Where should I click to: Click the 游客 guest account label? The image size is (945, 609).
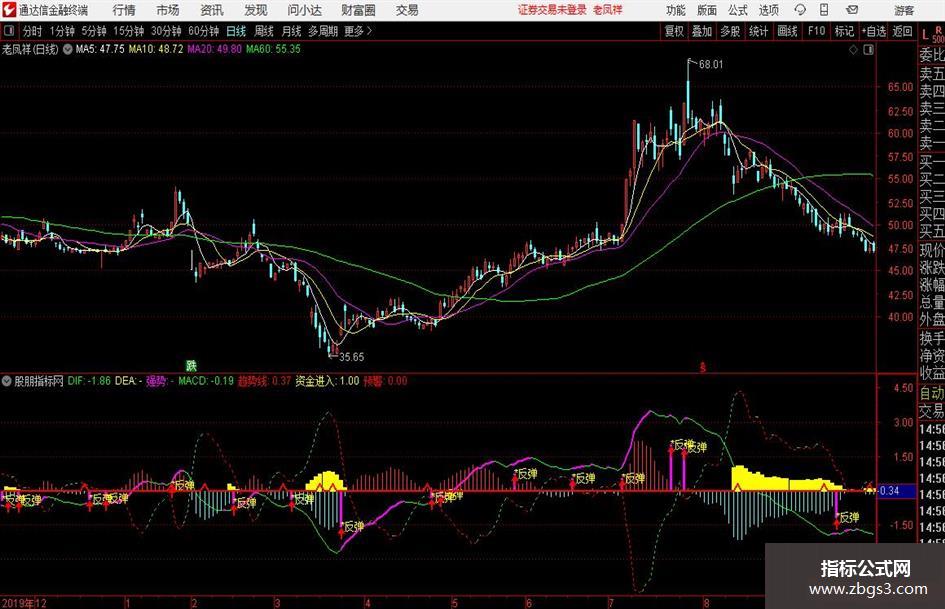click(903, 10)
